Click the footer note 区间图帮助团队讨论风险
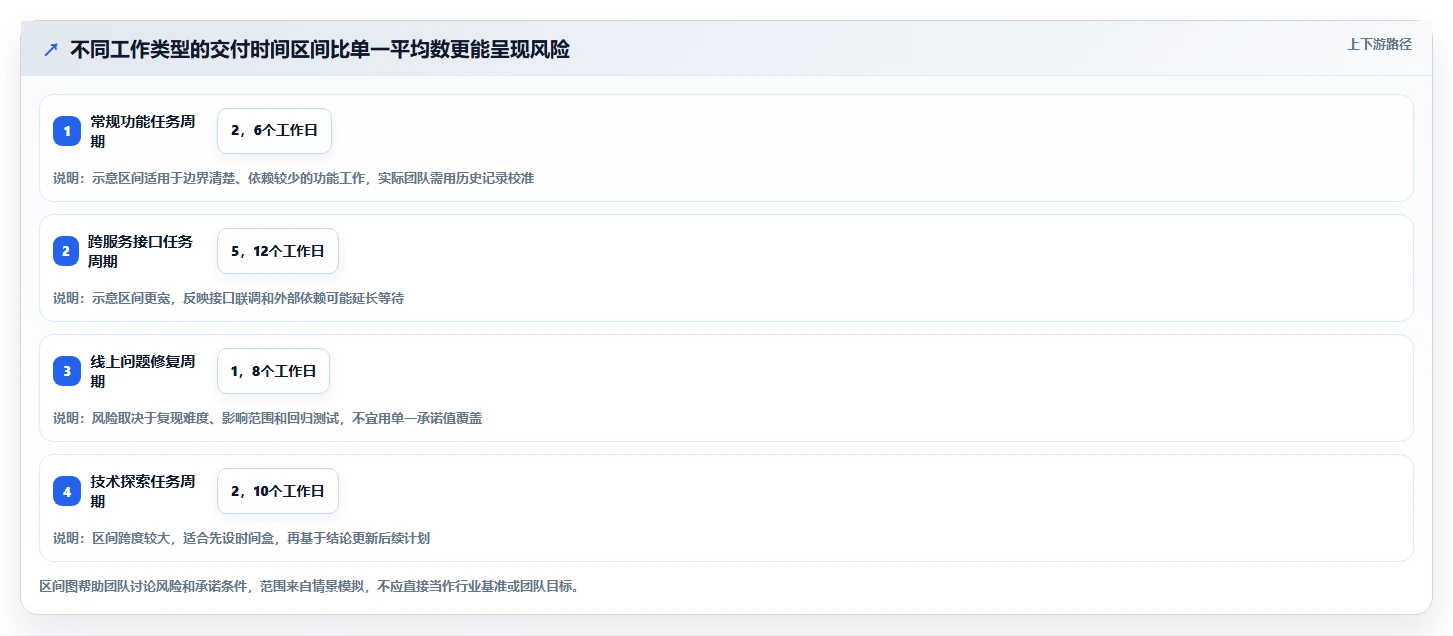This screenshot has height=636, width=1453. point(309,586)
